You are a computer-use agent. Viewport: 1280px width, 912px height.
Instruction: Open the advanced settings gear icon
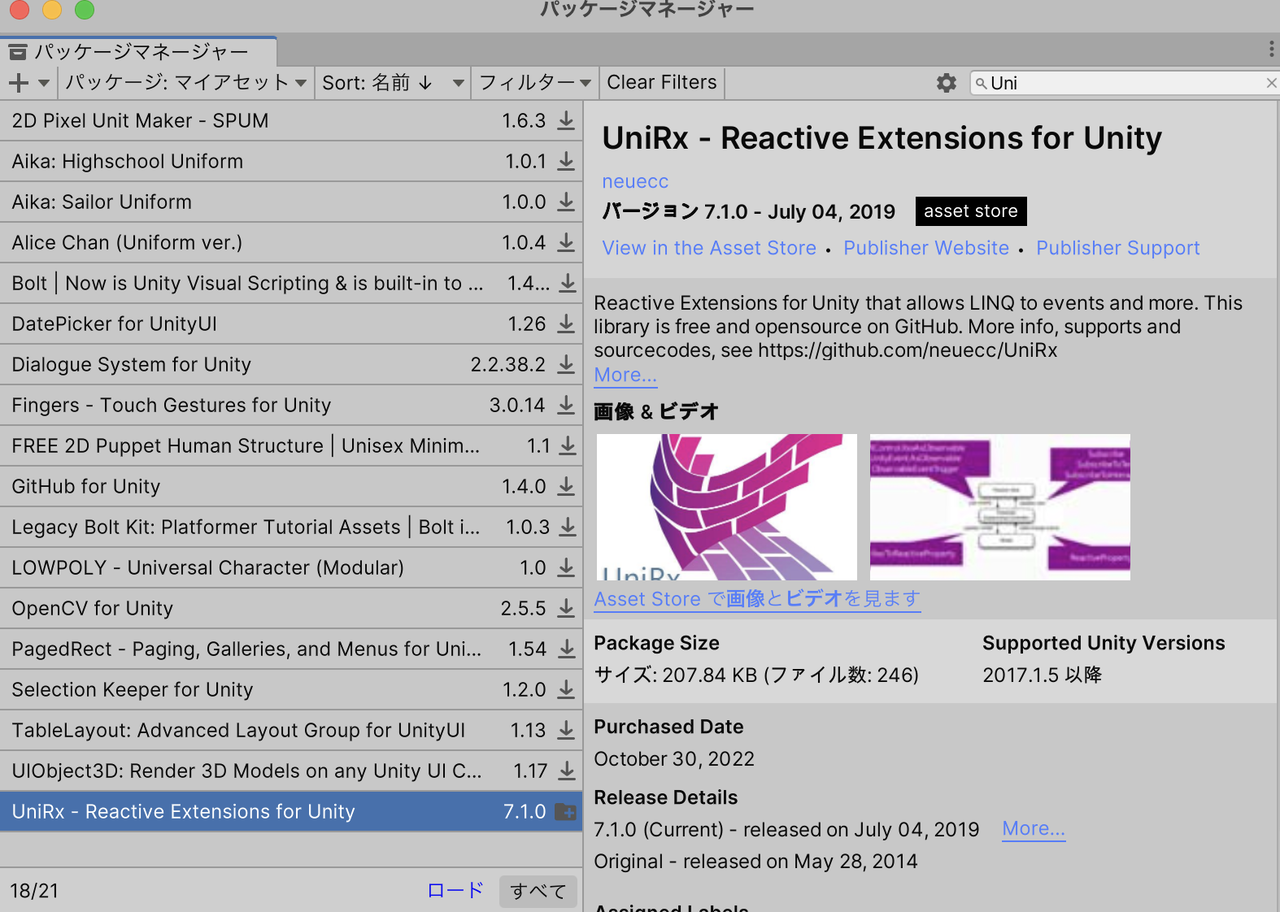point(945,83)
